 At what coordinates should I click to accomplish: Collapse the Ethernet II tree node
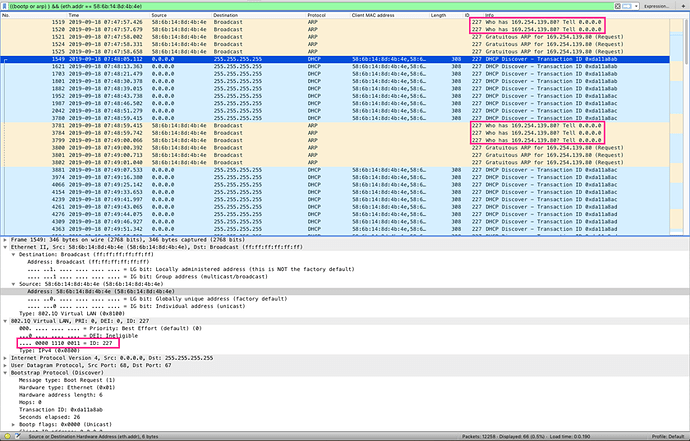pos(5,247)
